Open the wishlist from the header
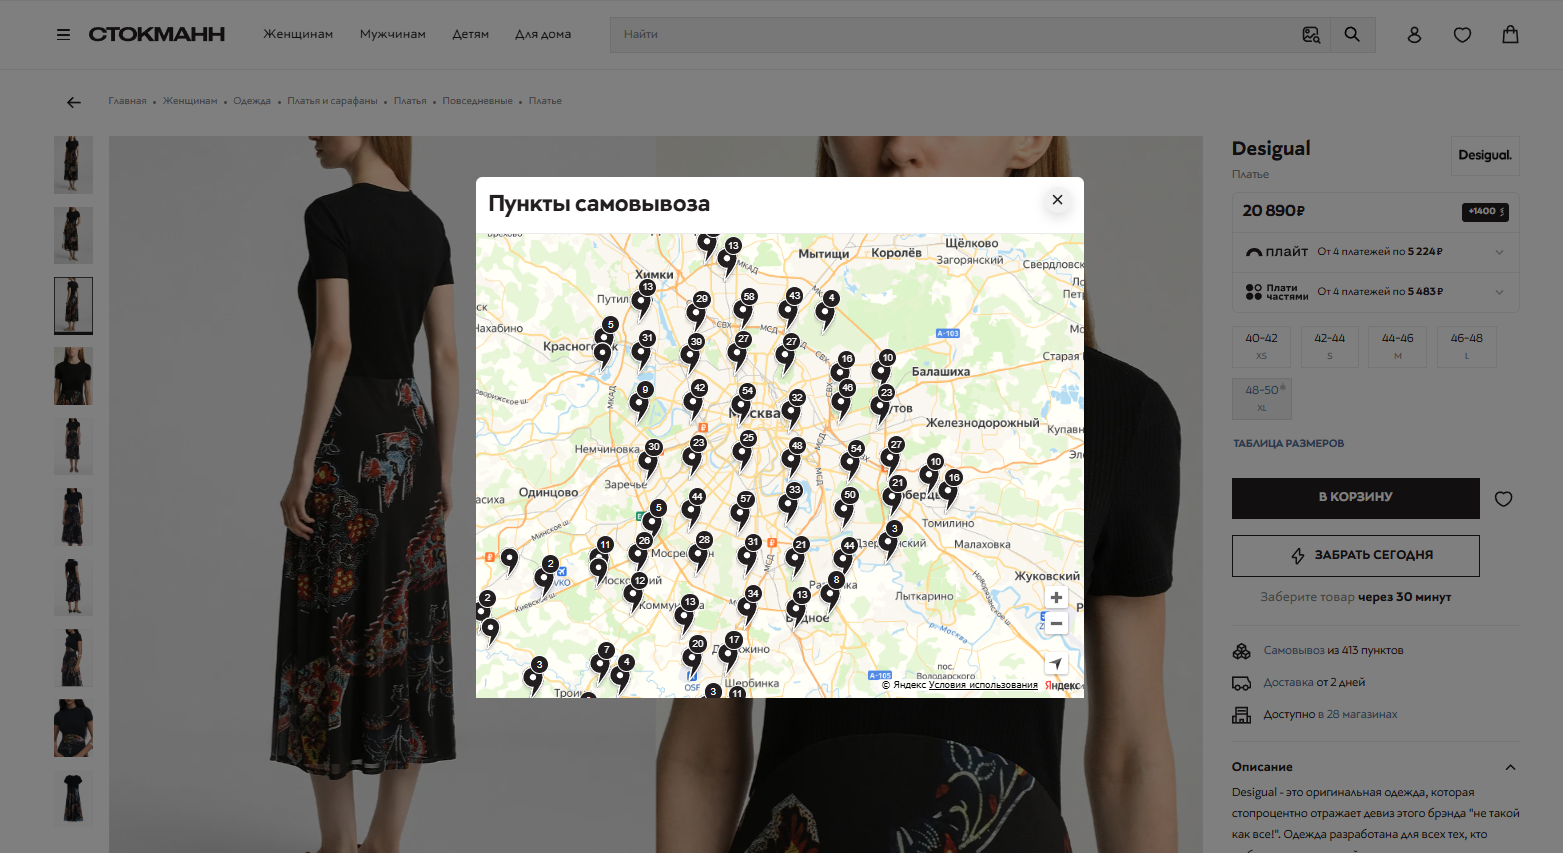 1462,35
